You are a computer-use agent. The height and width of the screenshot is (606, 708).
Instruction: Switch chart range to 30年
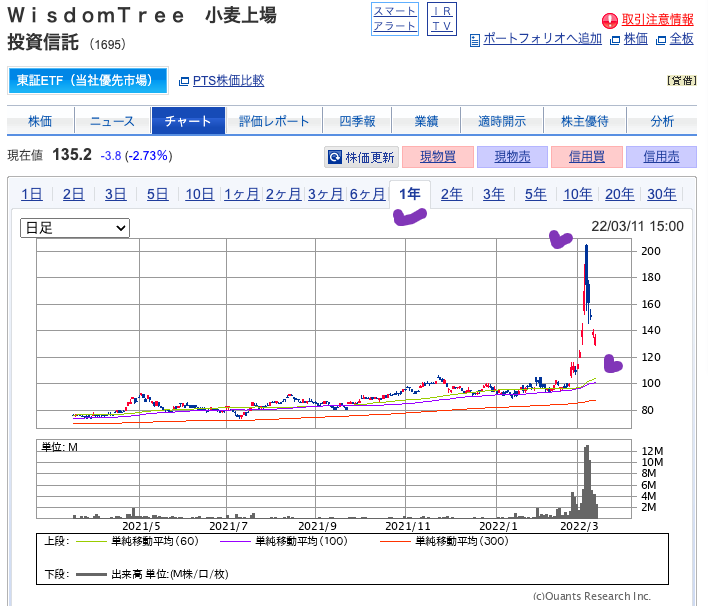pos(661,194)
